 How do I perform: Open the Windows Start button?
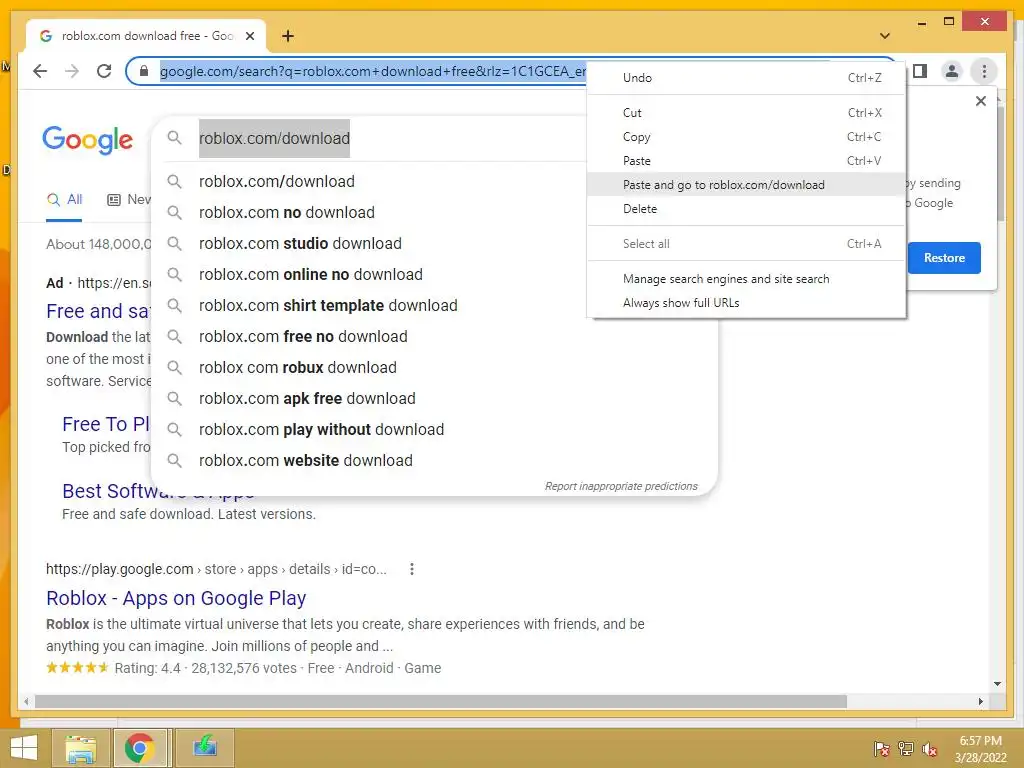pyautogui.click(x=24, y=748)
